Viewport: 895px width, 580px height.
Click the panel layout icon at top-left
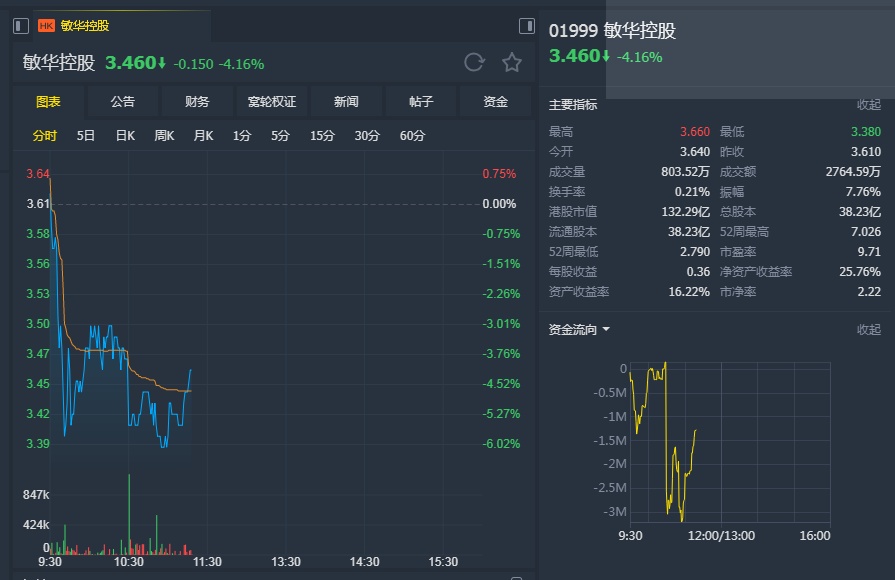pos(21,26)
